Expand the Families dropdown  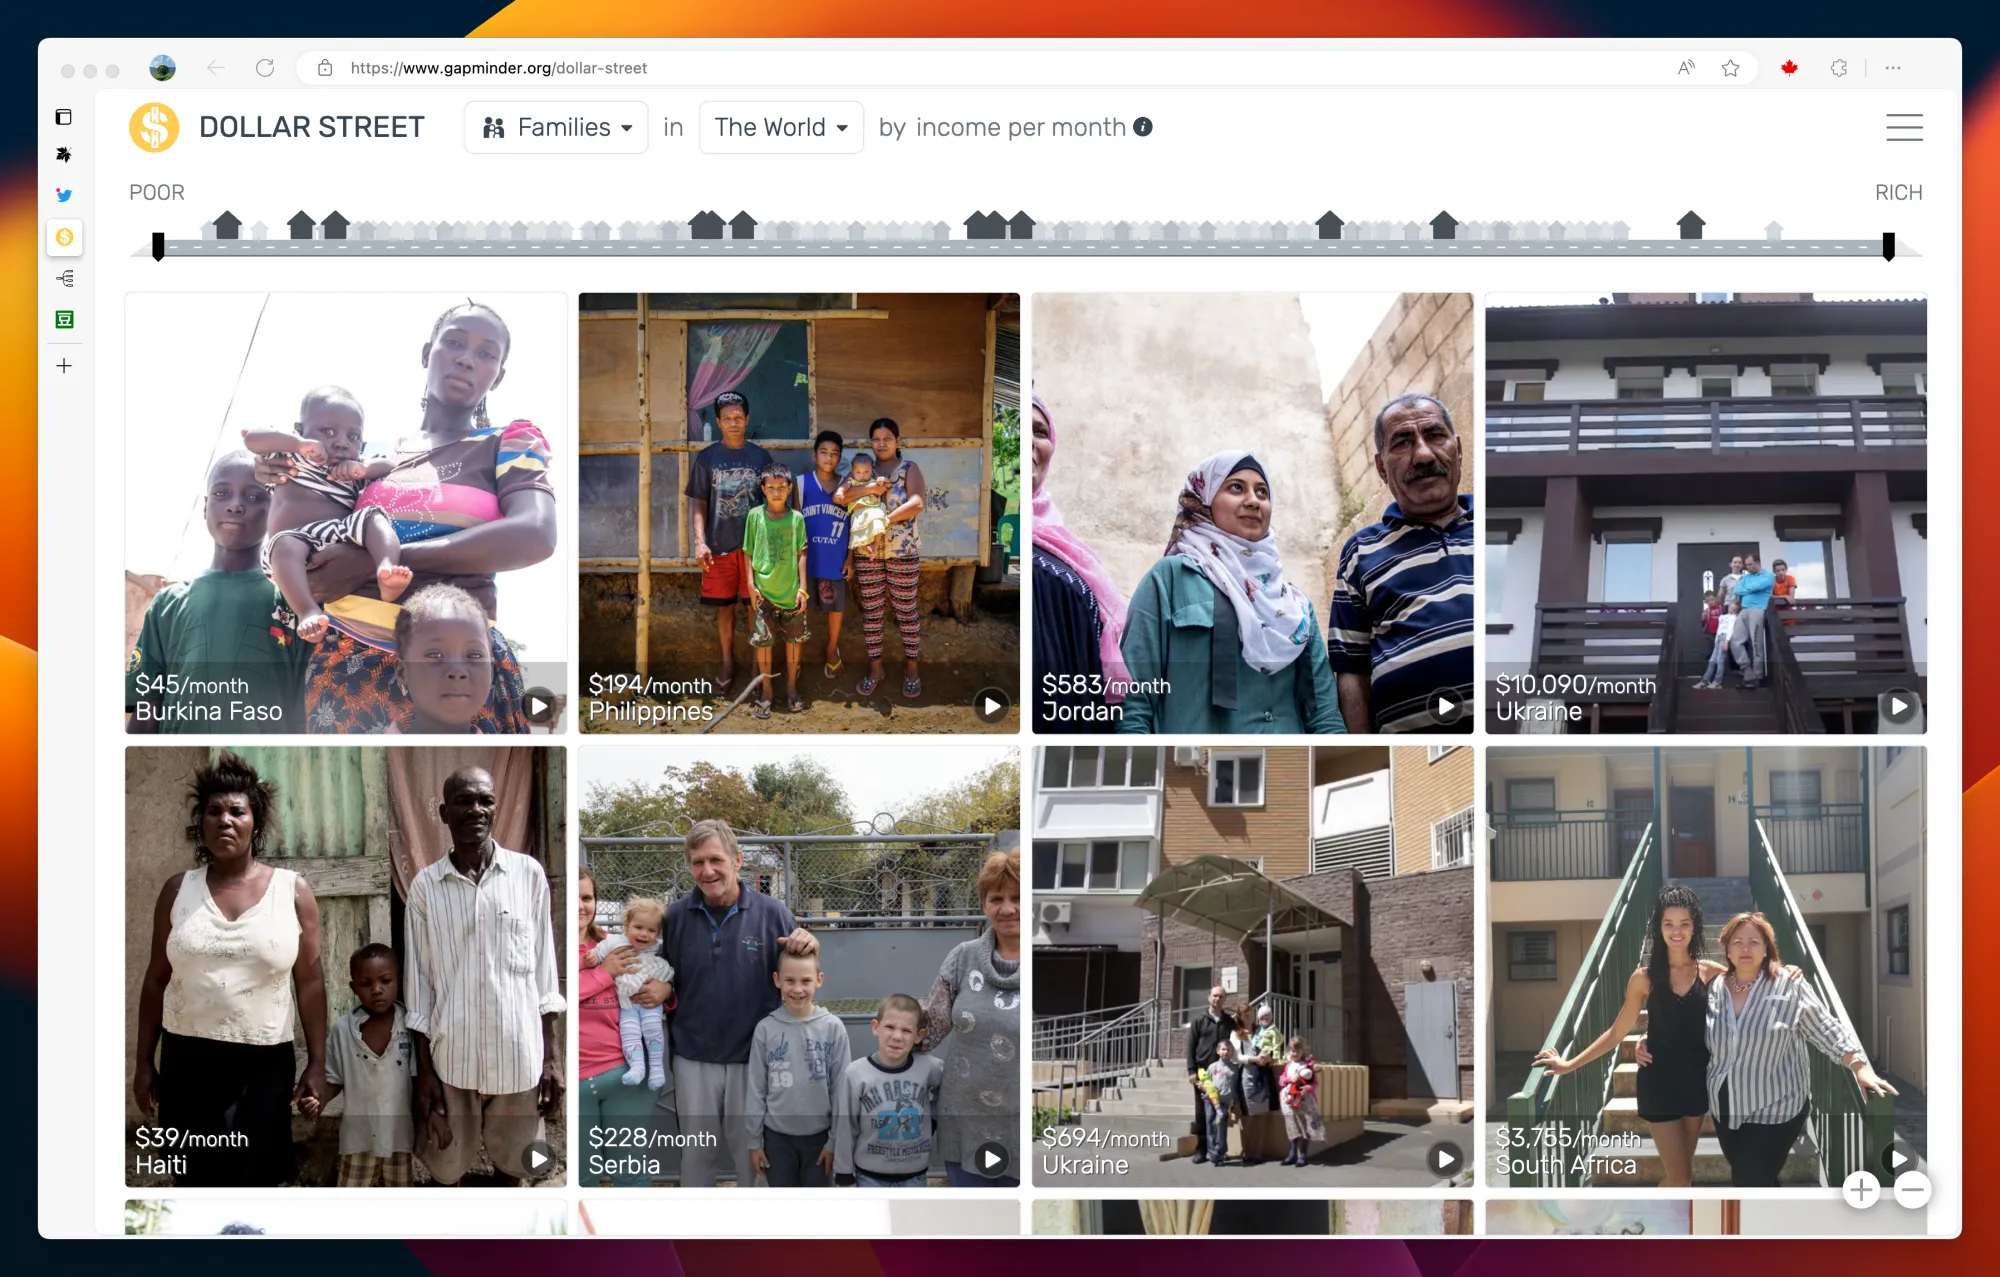[x=556, y=127]
